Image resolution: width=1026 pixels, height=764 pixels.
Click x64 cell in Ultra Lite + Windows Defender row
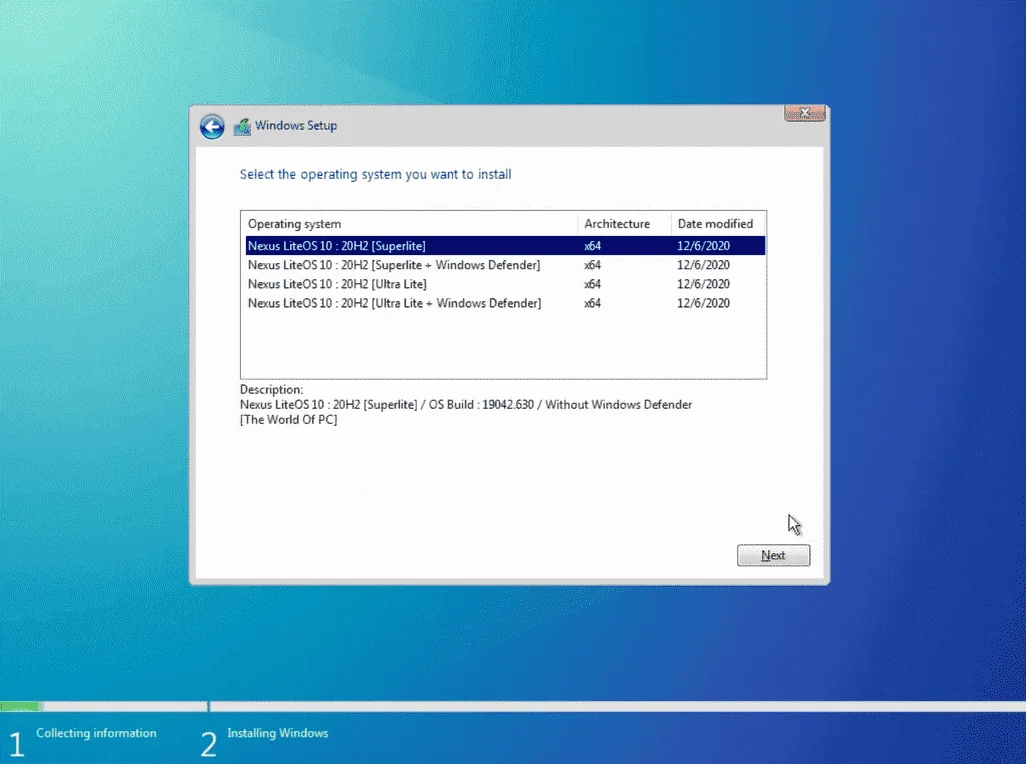click(x=592, y=303)
